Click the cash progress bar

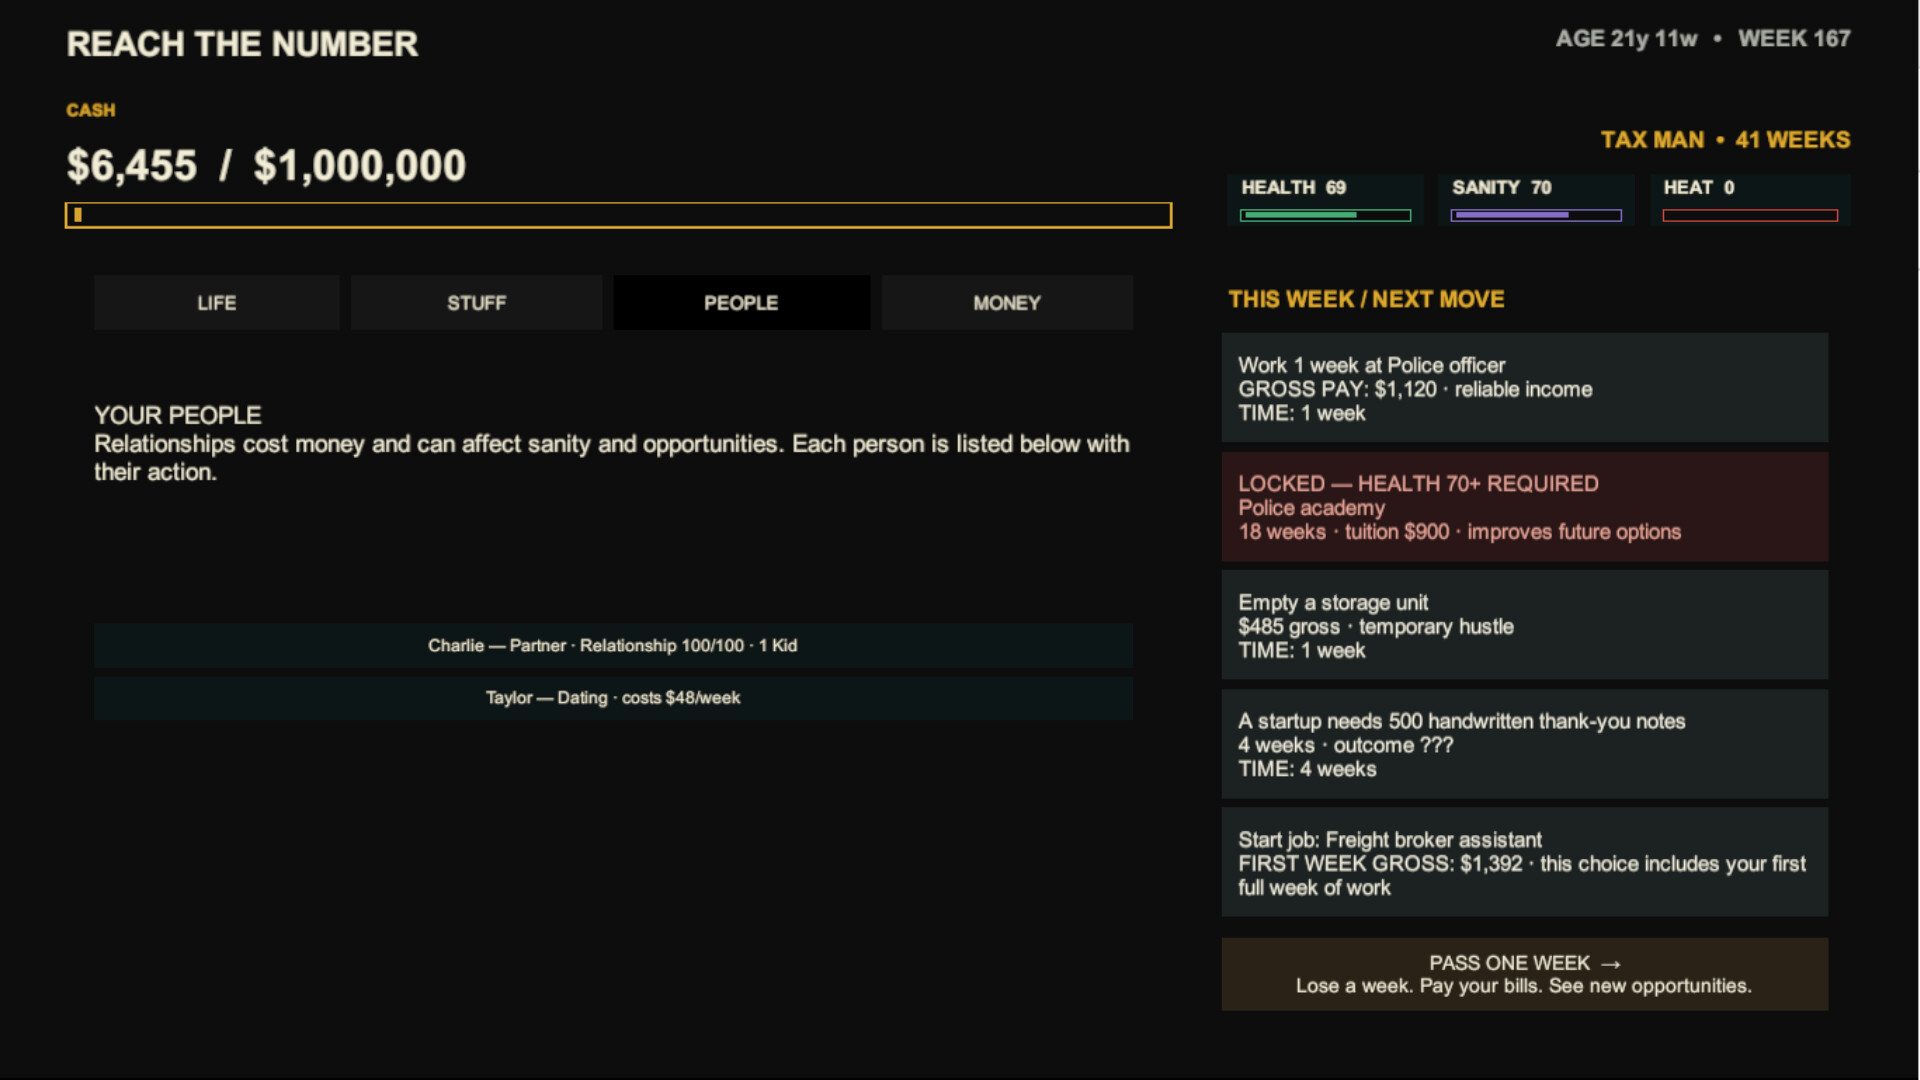click(x=618, y=215)
